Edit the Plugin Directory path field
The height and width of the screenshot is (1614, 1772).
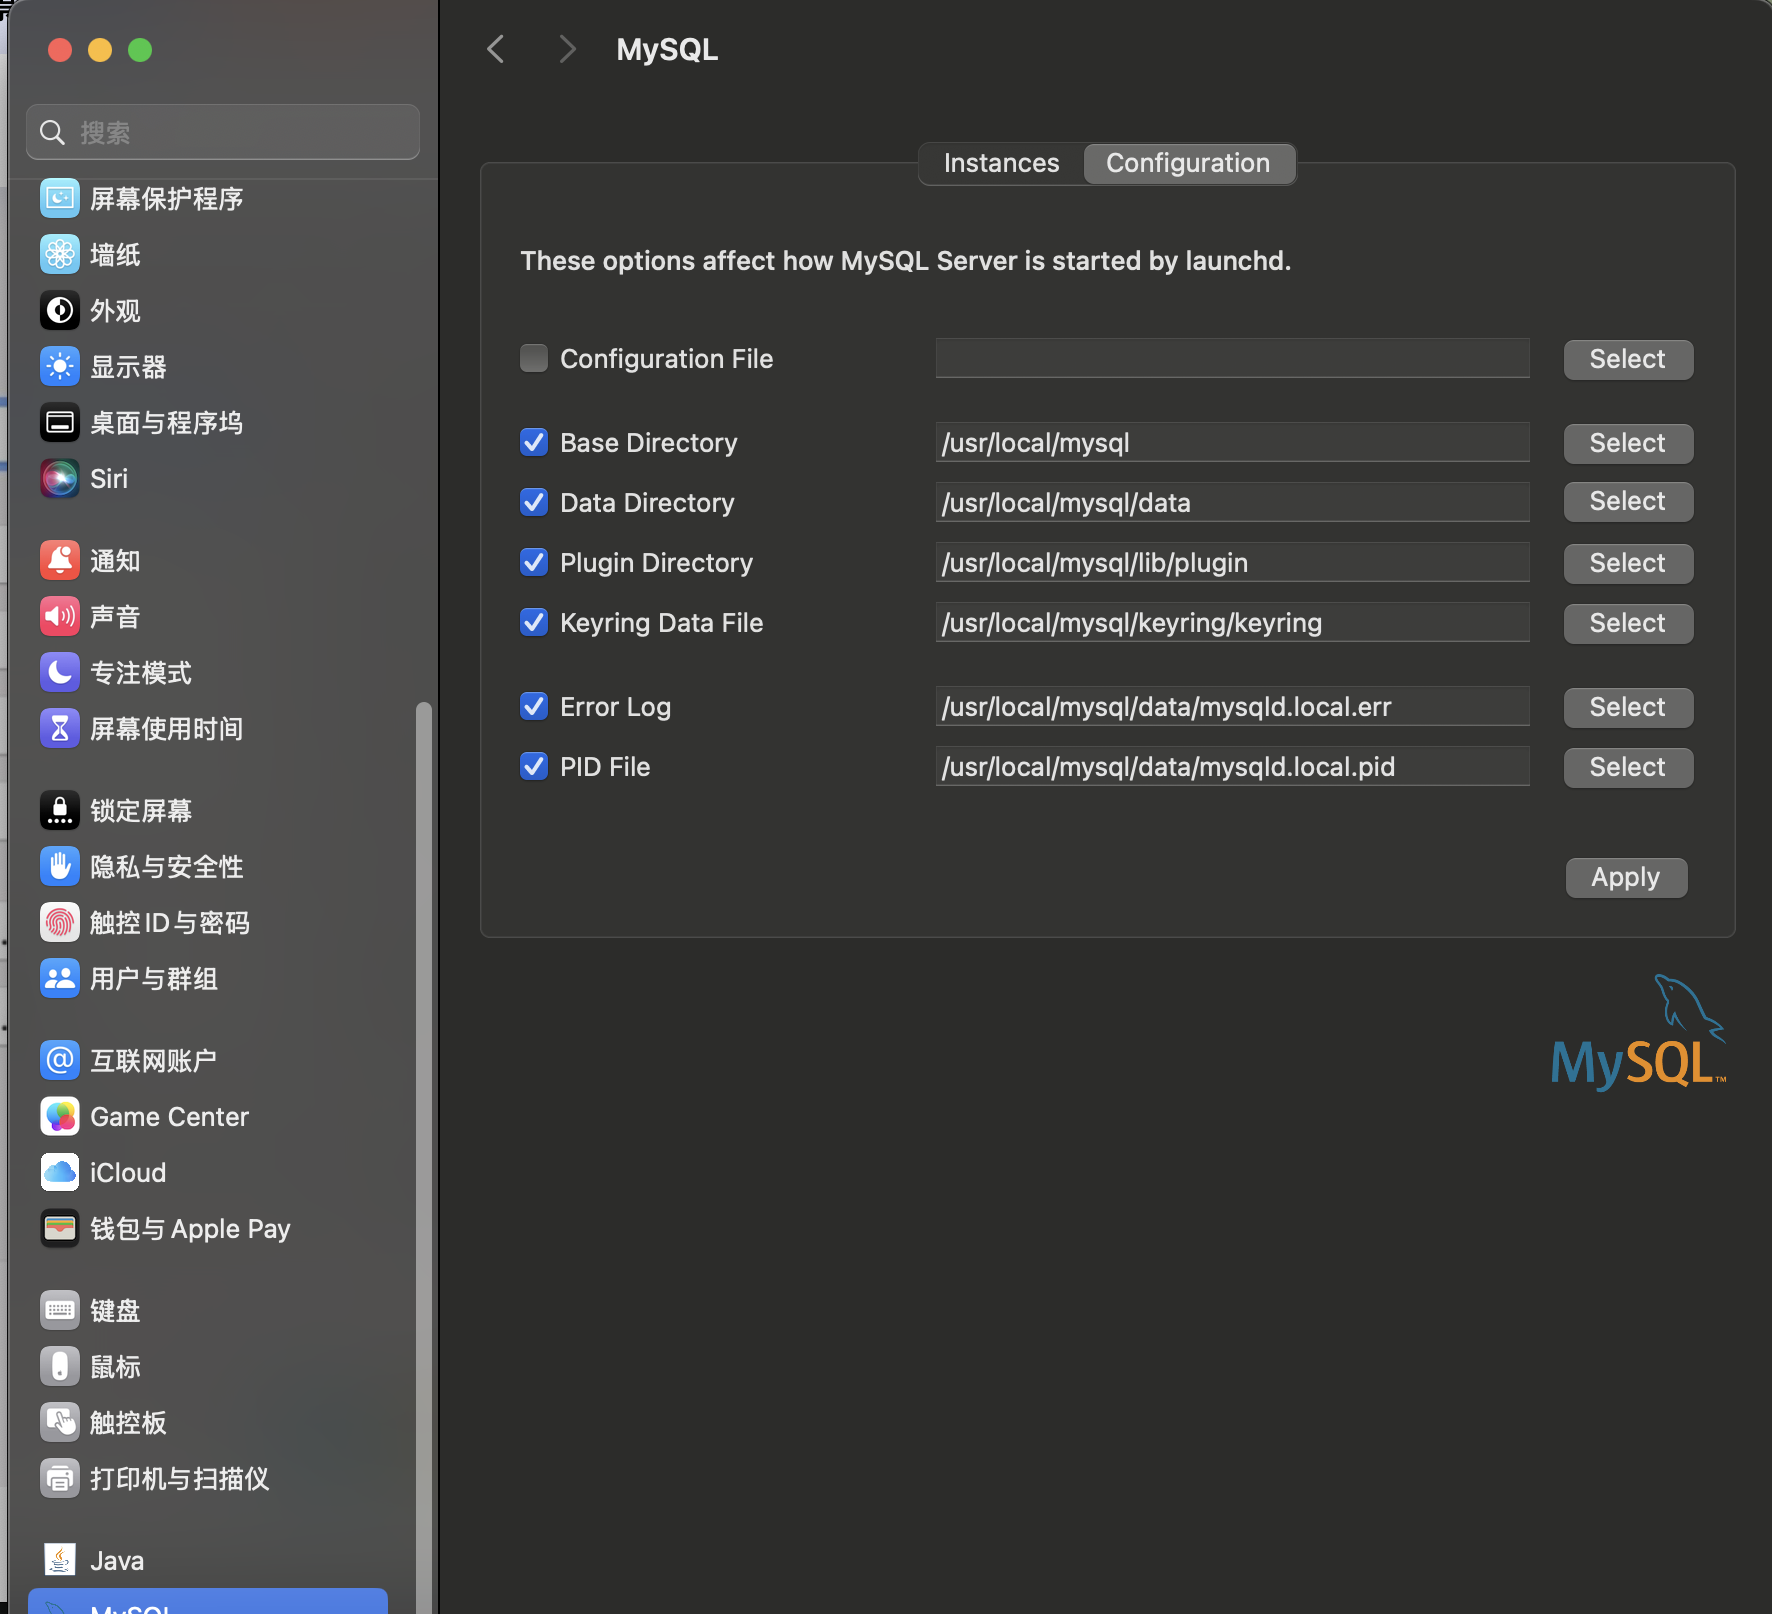(x=1232, y=562)
